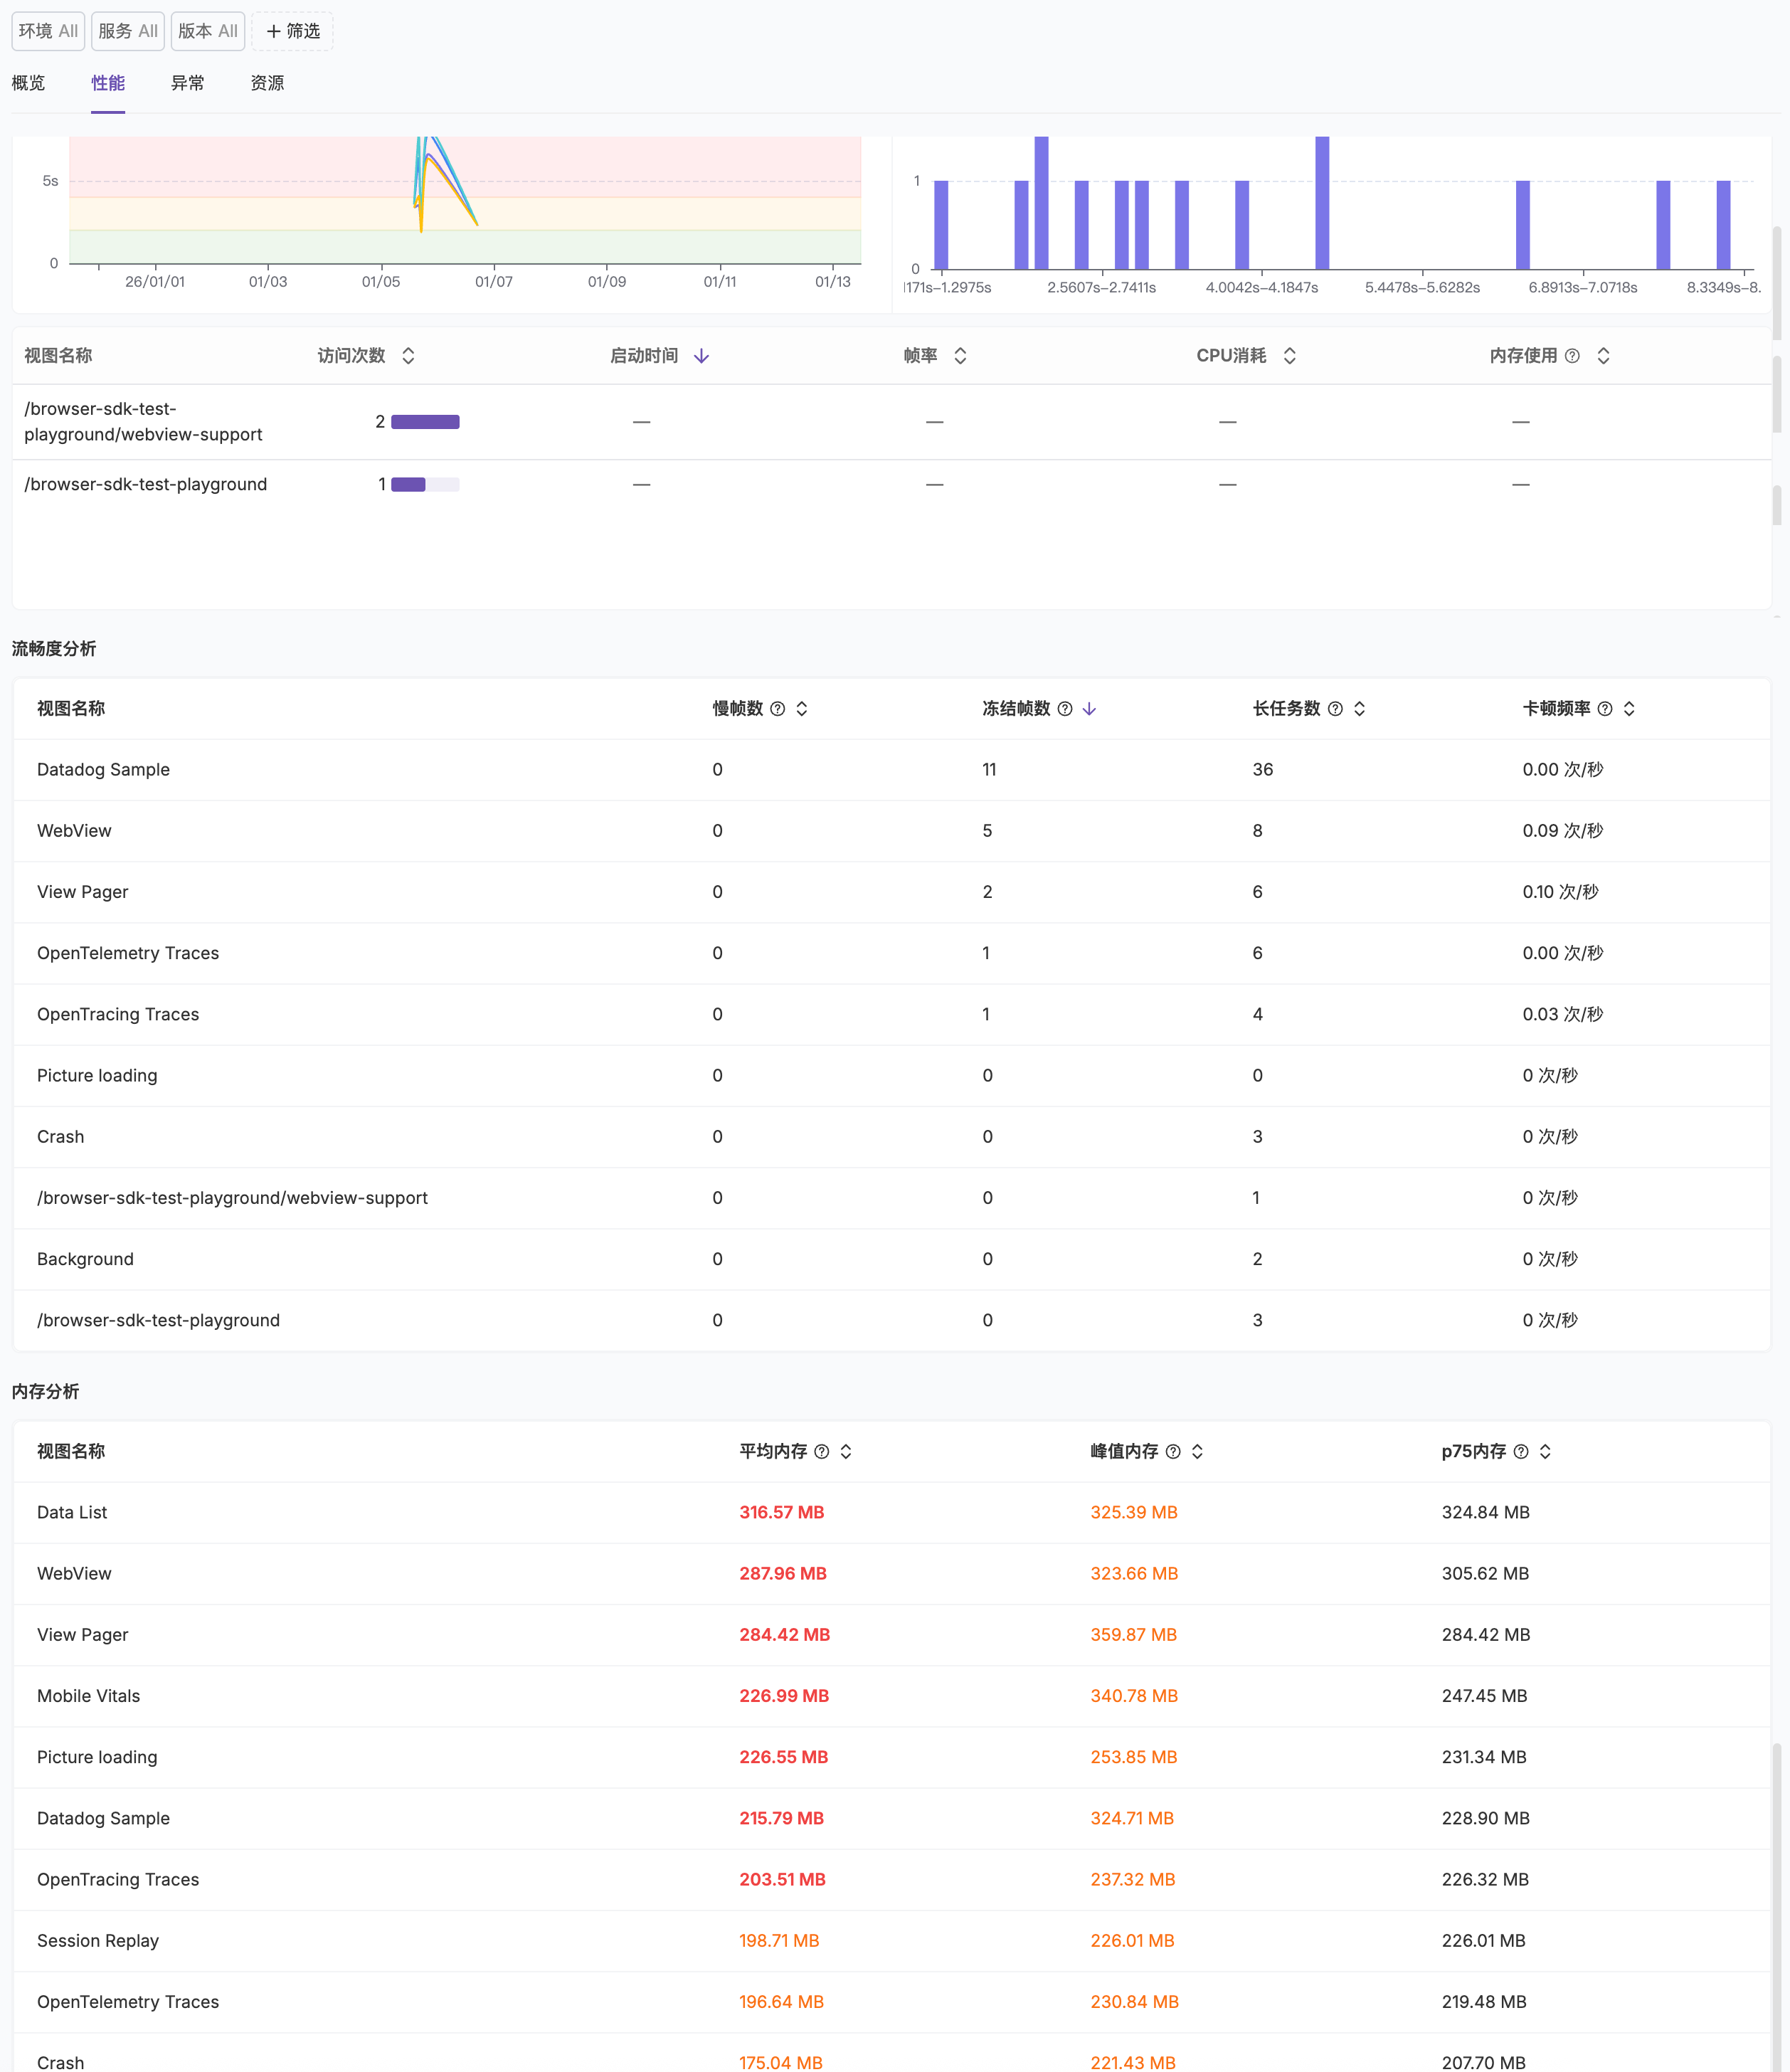Screen dimensions: 1790x2072
Task: Toggle the descending sort arrow on 启动时间
Action: [x=701, y=356]
